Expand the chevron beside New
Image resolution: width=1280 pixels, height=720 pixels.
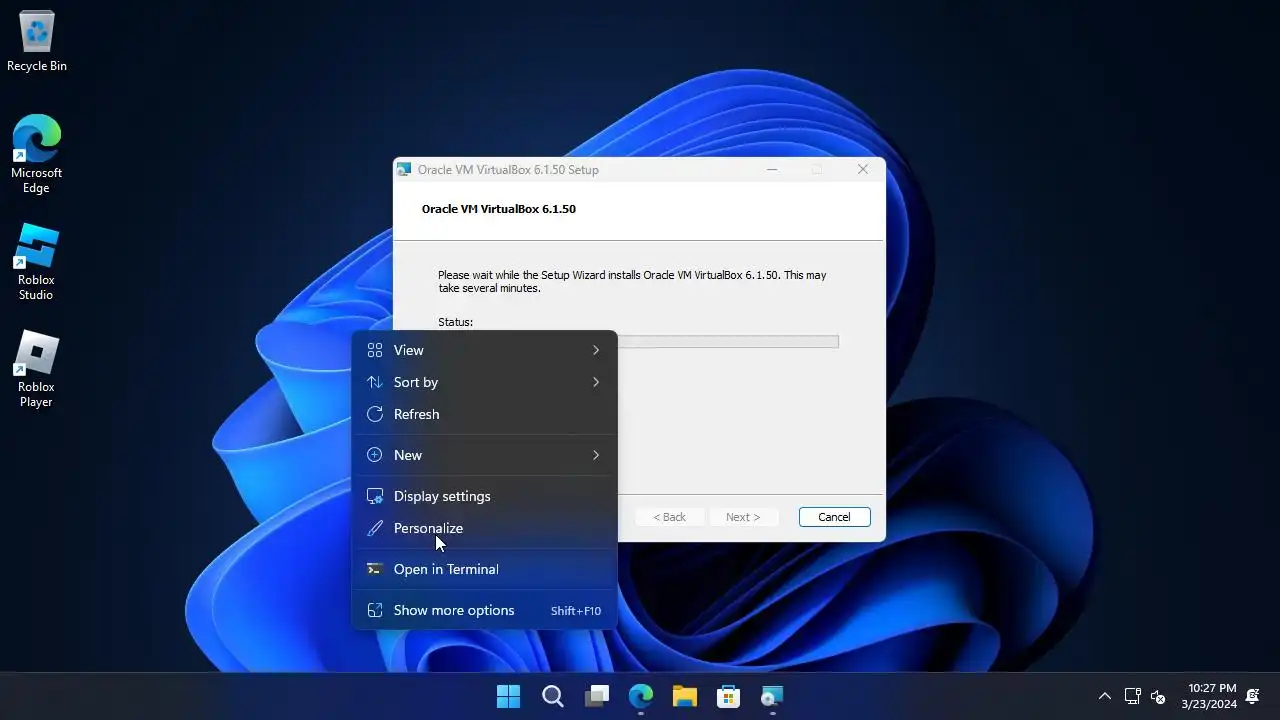[x=595, y=455]
